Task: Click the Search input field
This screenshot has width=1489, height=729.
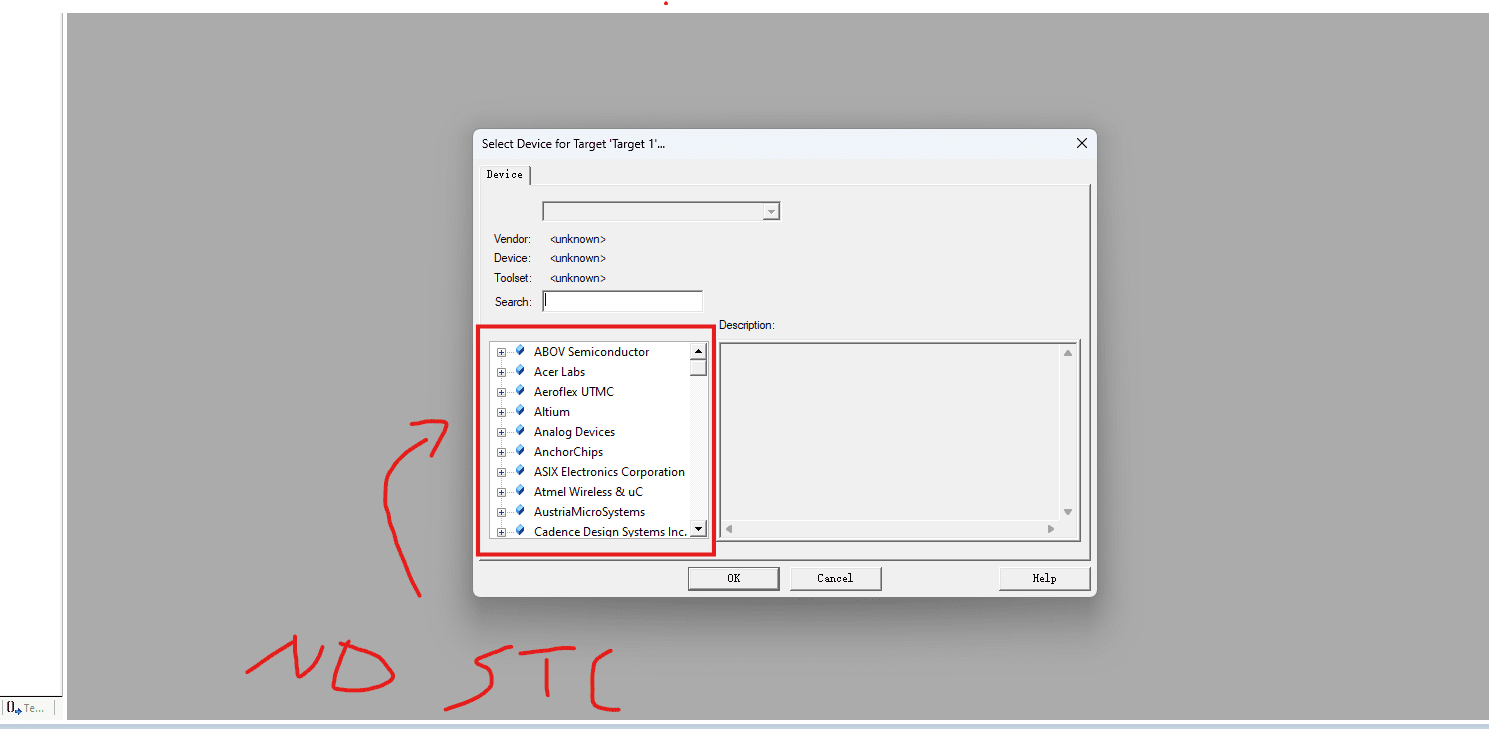Action: click(x=623, y=301)
